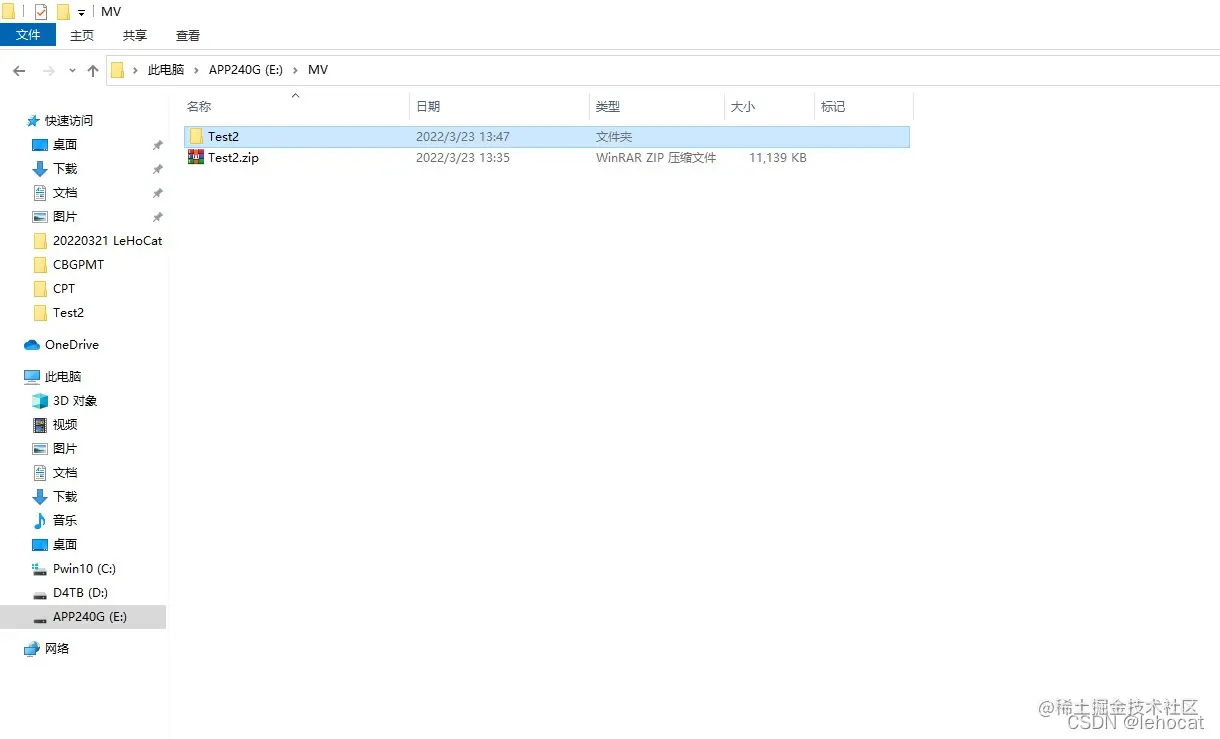This screenshot has height=739, width=1220.
Task: Click the OneDrive cloud icon
Action: click(32, 344)
